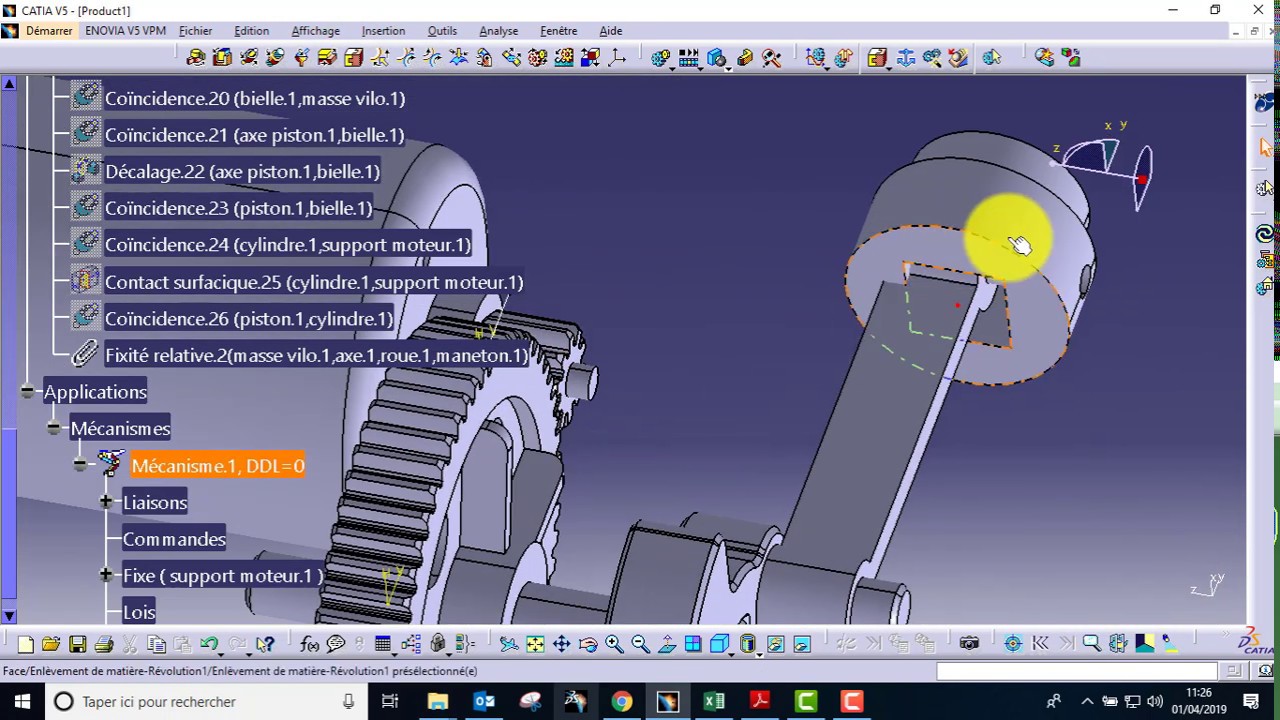Expand the Liaisons node
The width and height of the screenshot is (1280, 720).
[x=106, y=502]
